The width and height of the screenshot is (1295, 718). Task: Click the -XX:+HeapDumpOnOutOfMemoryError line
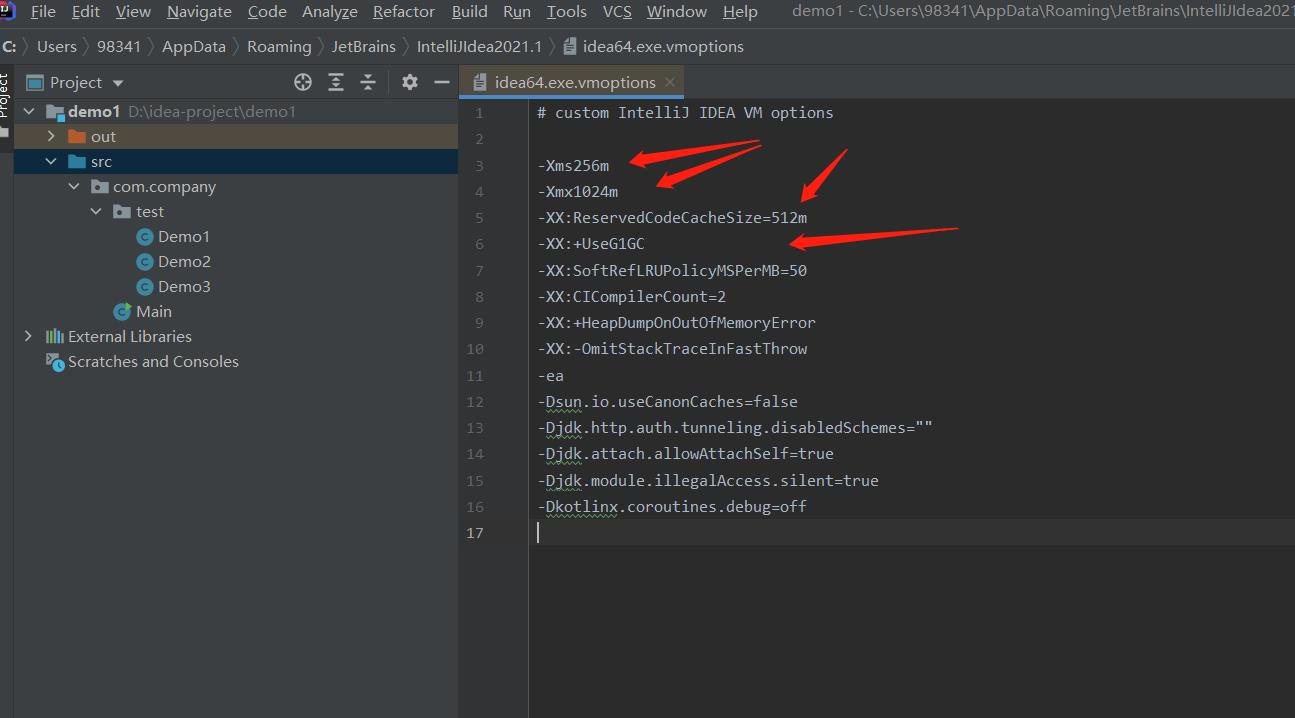pos(677,323)
